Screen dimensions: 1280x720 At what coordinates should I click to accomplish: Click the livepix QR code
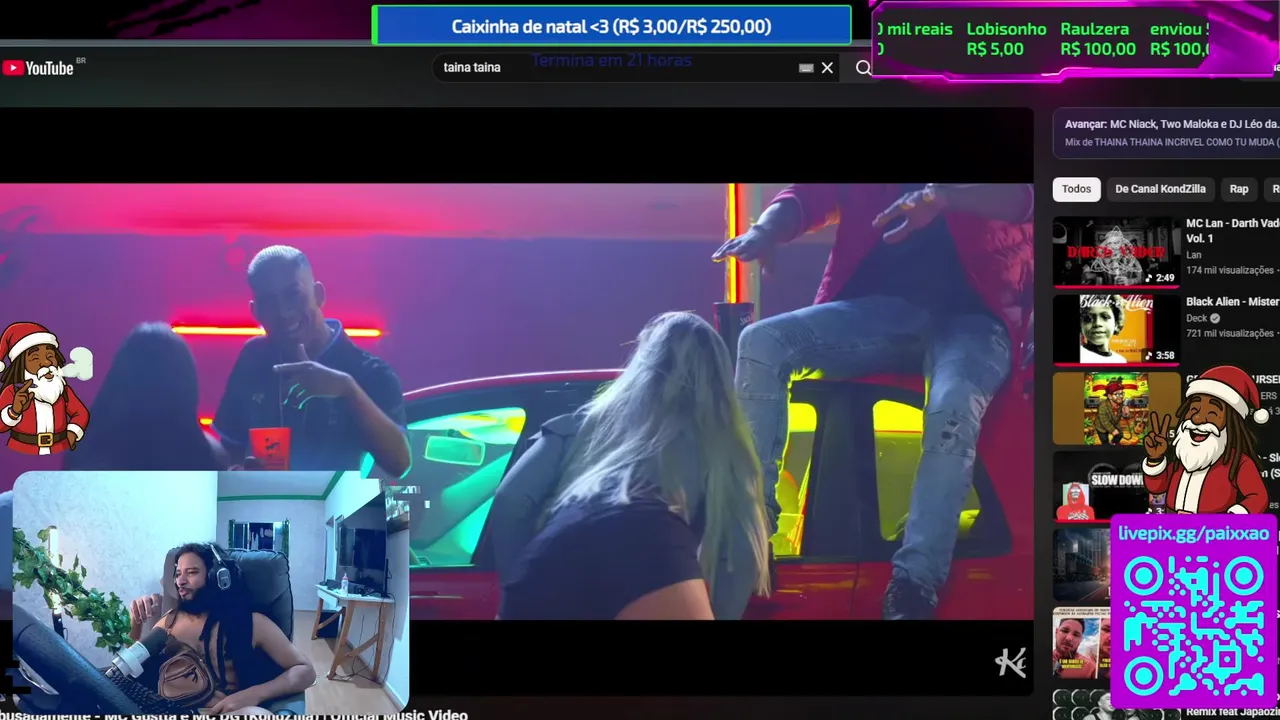point(1194,628)
